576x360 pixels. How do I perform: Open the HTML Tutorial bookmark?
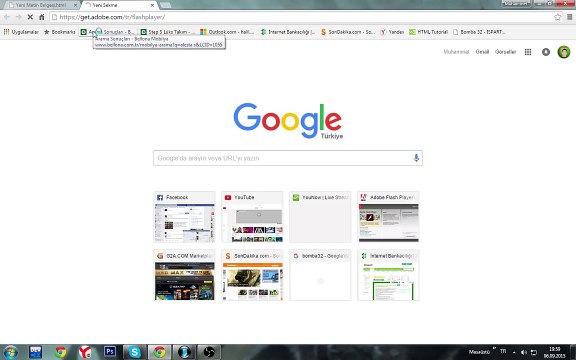tap(428, 32)
